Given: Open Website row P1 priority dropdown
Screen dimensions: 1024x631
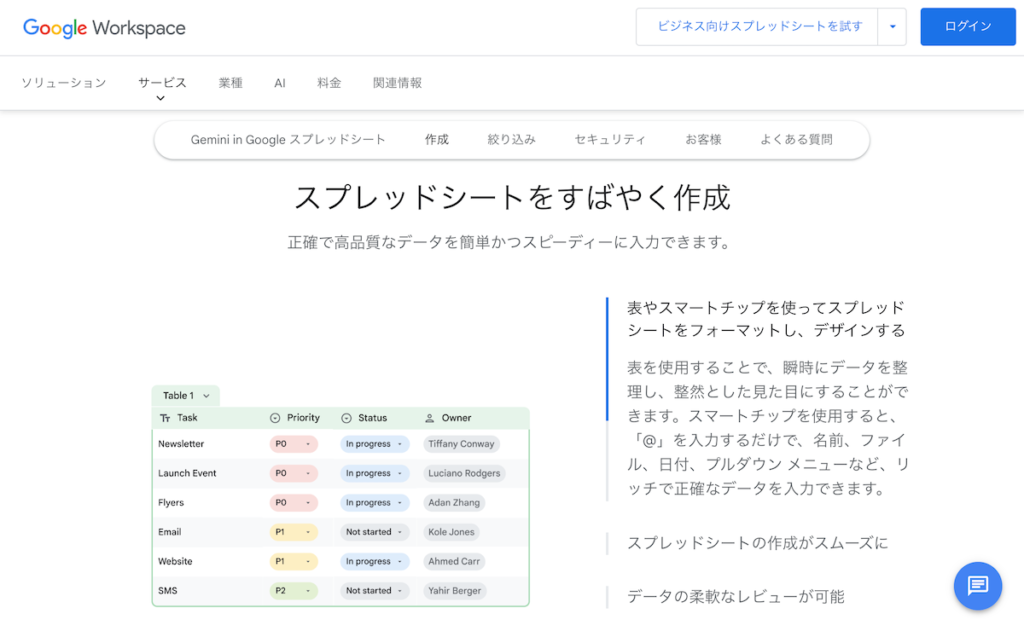Looking at the screenshot, I should (293, 562).
